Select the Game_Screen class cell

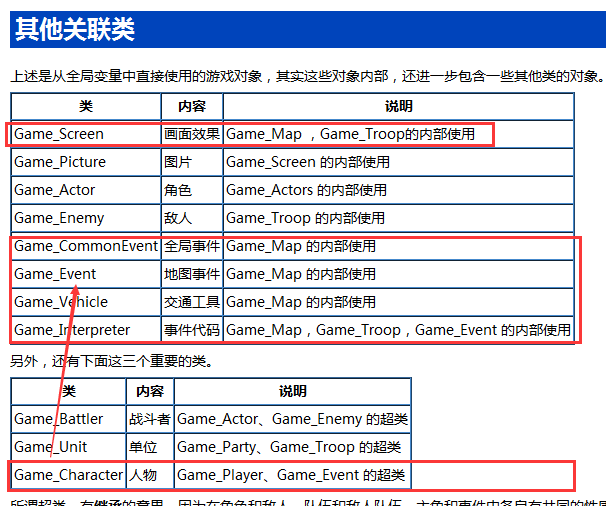[x=86, y=134]
